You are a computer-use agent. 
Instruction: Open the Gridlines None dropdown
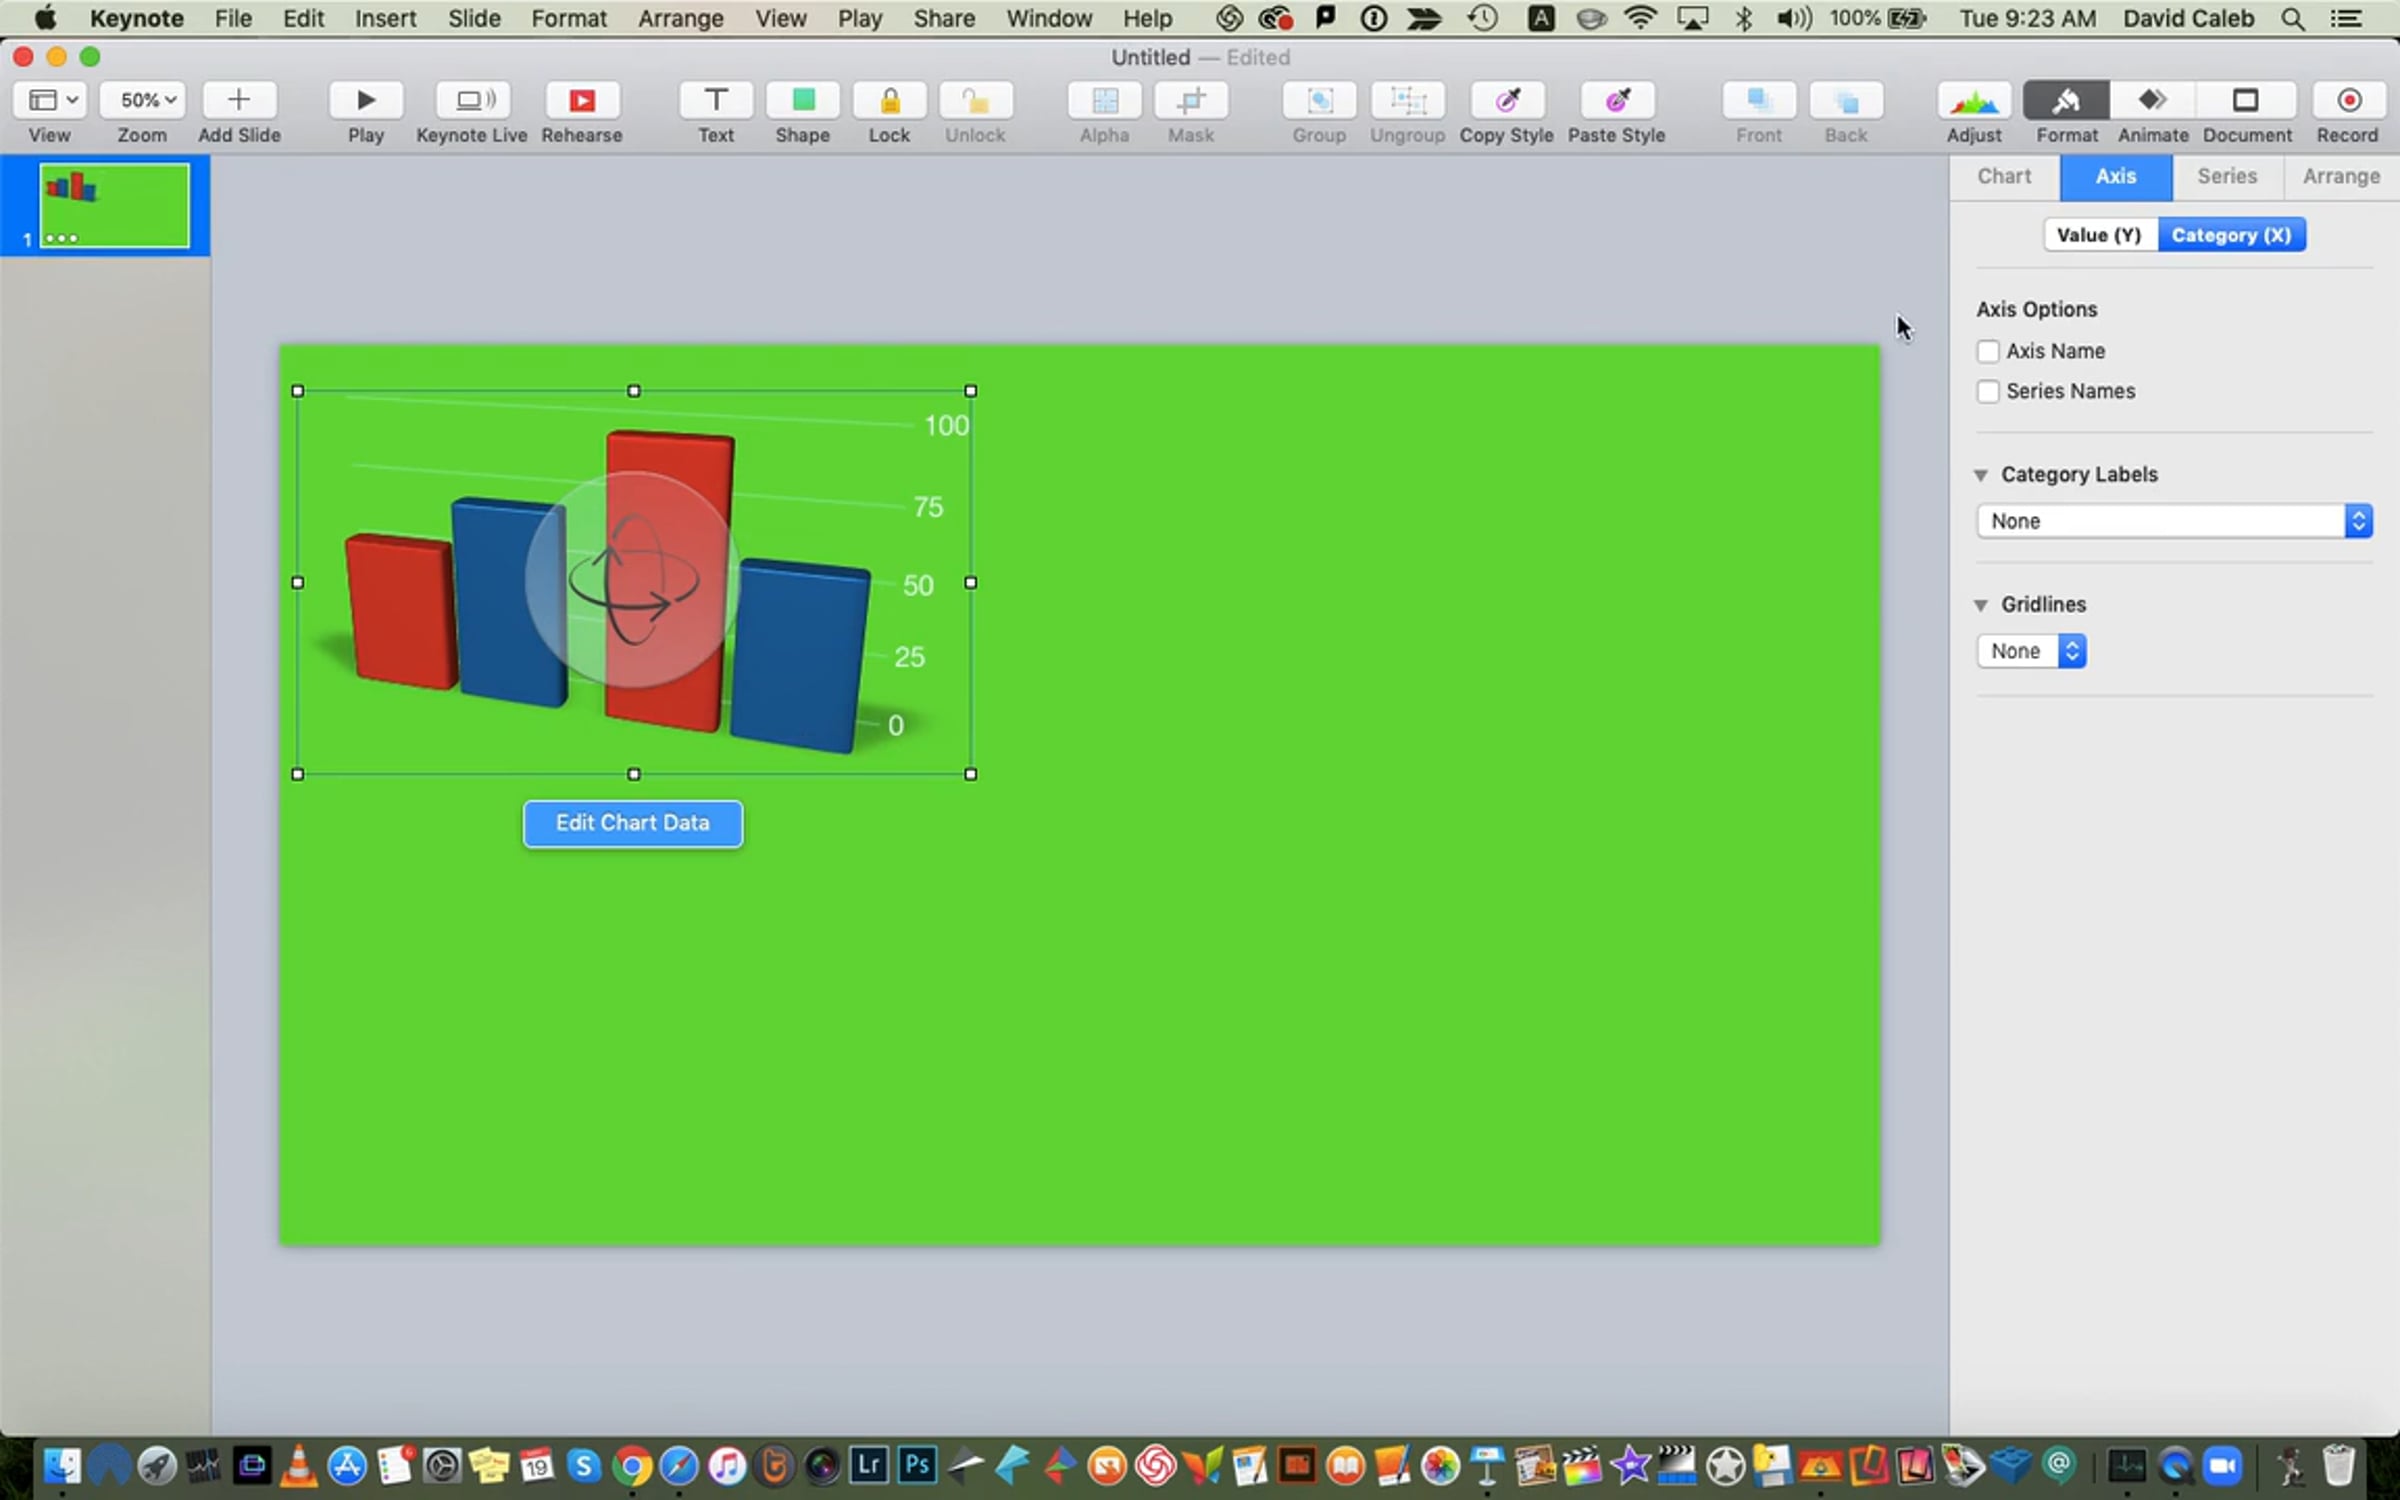click(2030, 651)
